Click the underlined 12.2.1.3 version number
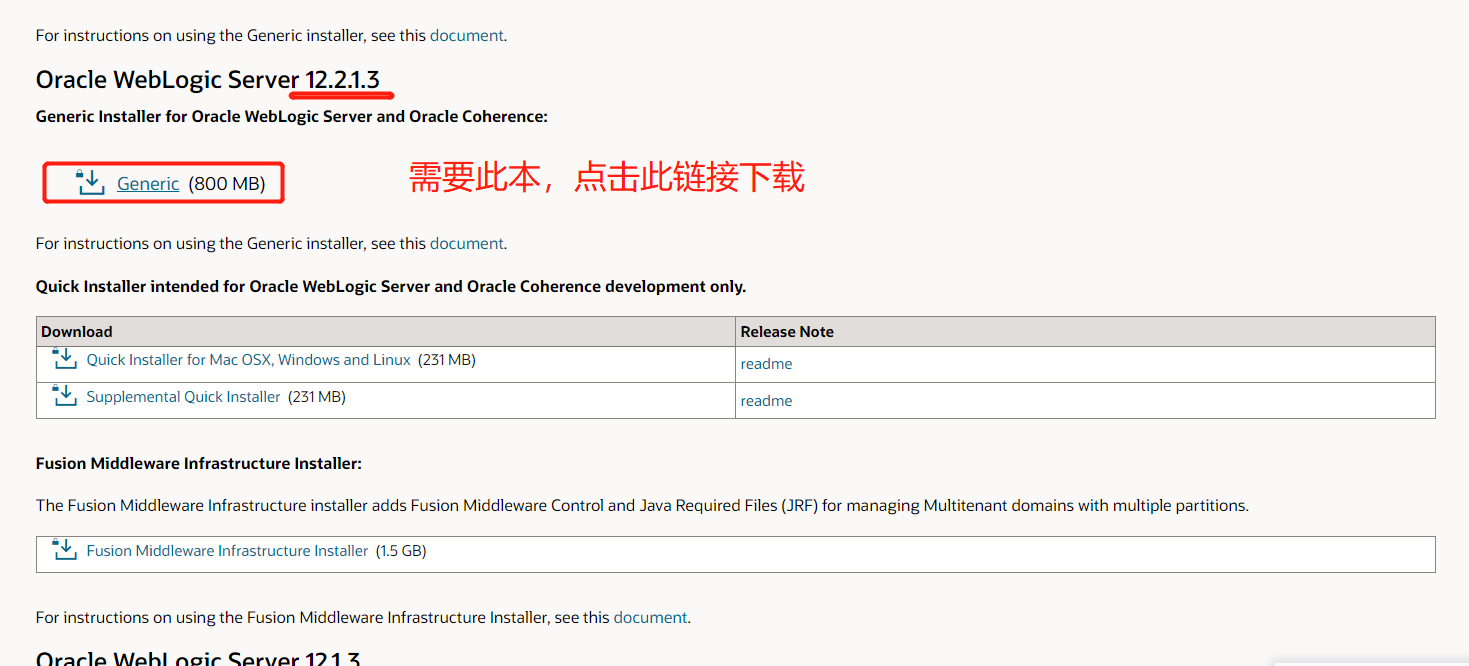 pyautogui.click(x=341, y=79)
